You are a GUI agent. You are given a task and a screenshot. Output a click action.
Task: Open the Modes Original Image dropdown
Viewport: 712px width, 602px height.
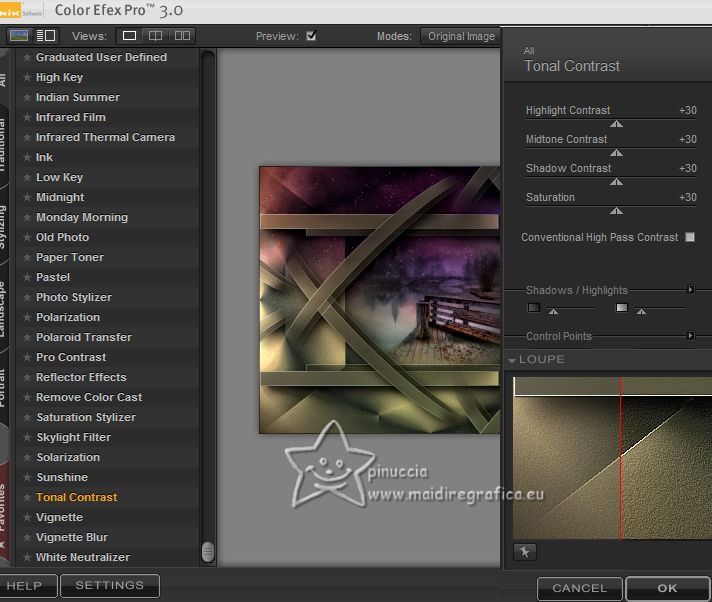click(x=461, y=36)
